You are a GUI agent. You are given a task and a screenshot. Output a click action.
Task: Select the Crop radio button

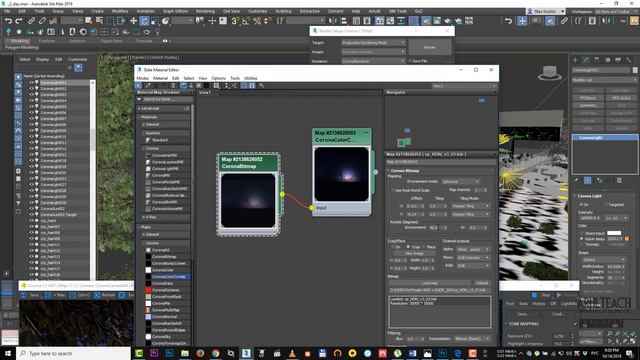pos(408,247)
